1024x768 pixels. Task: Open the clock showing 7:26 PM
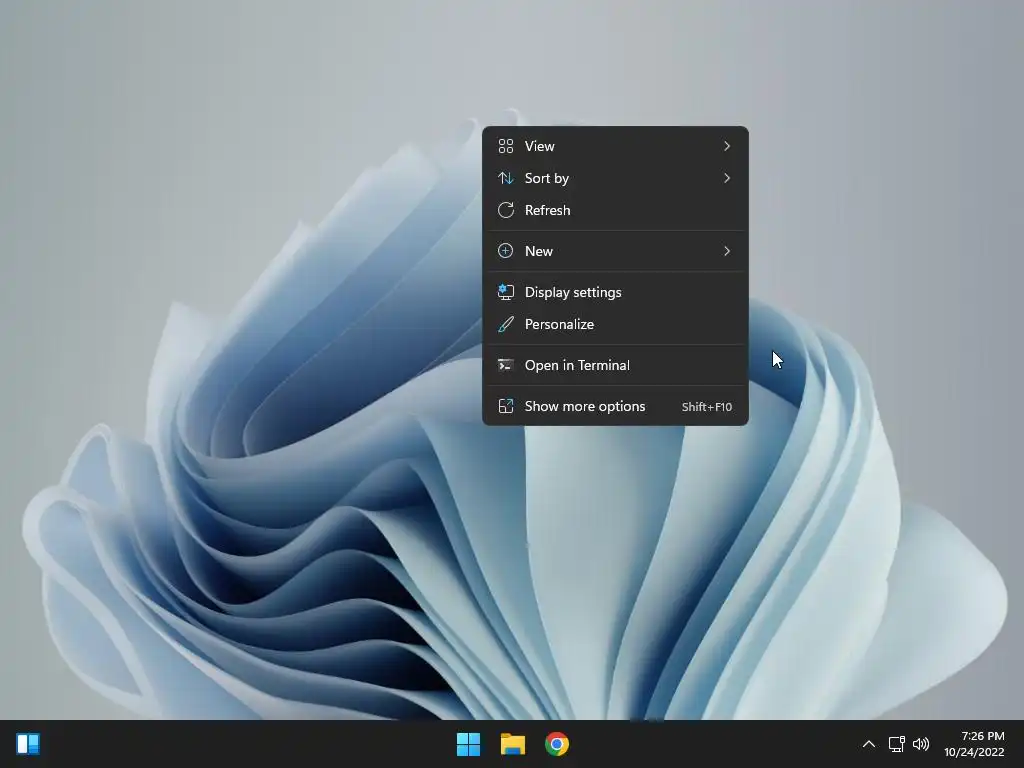974,744
